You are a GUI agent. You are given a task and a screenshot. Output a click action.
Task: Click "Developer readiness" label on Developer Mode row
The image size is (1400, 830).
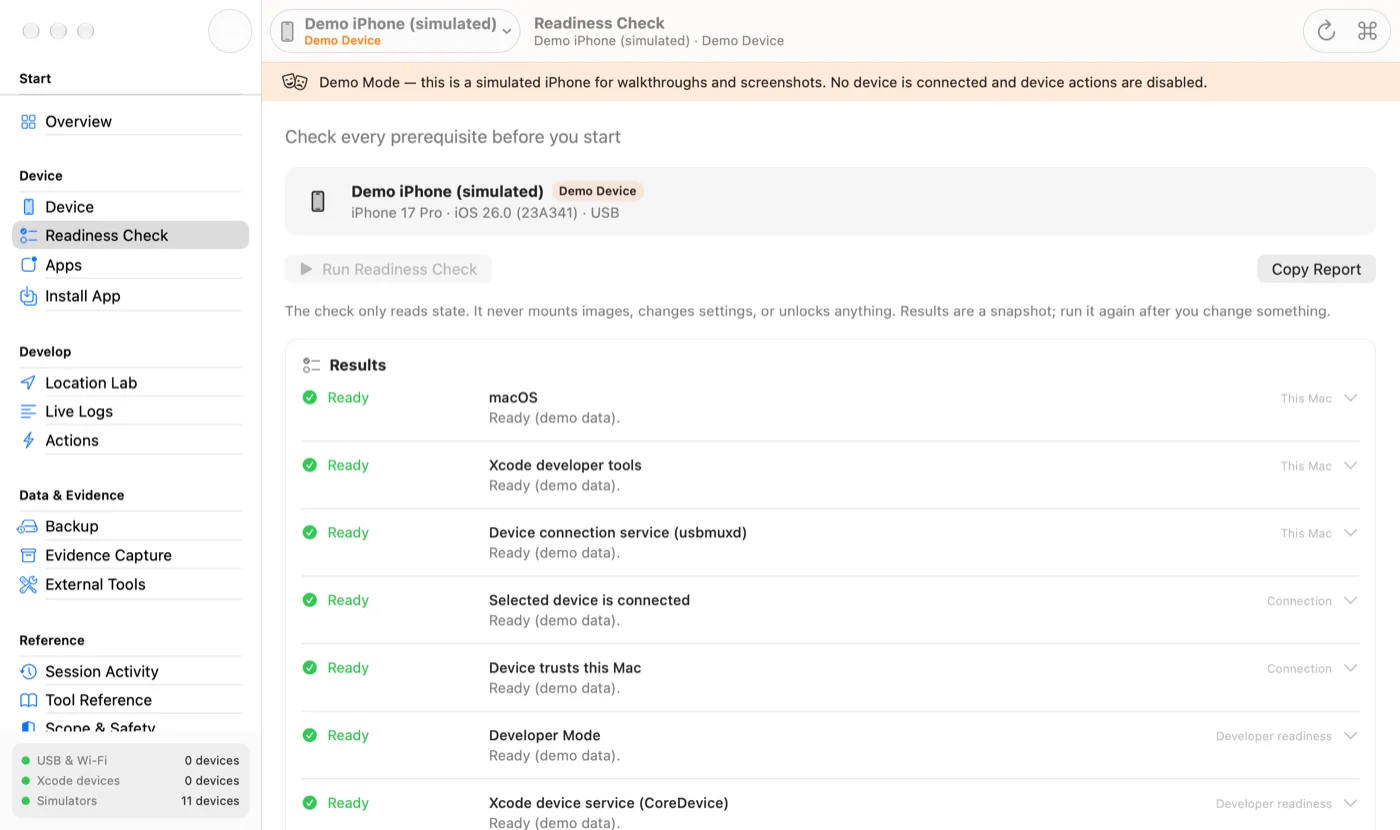click(x=1273, y=736)
